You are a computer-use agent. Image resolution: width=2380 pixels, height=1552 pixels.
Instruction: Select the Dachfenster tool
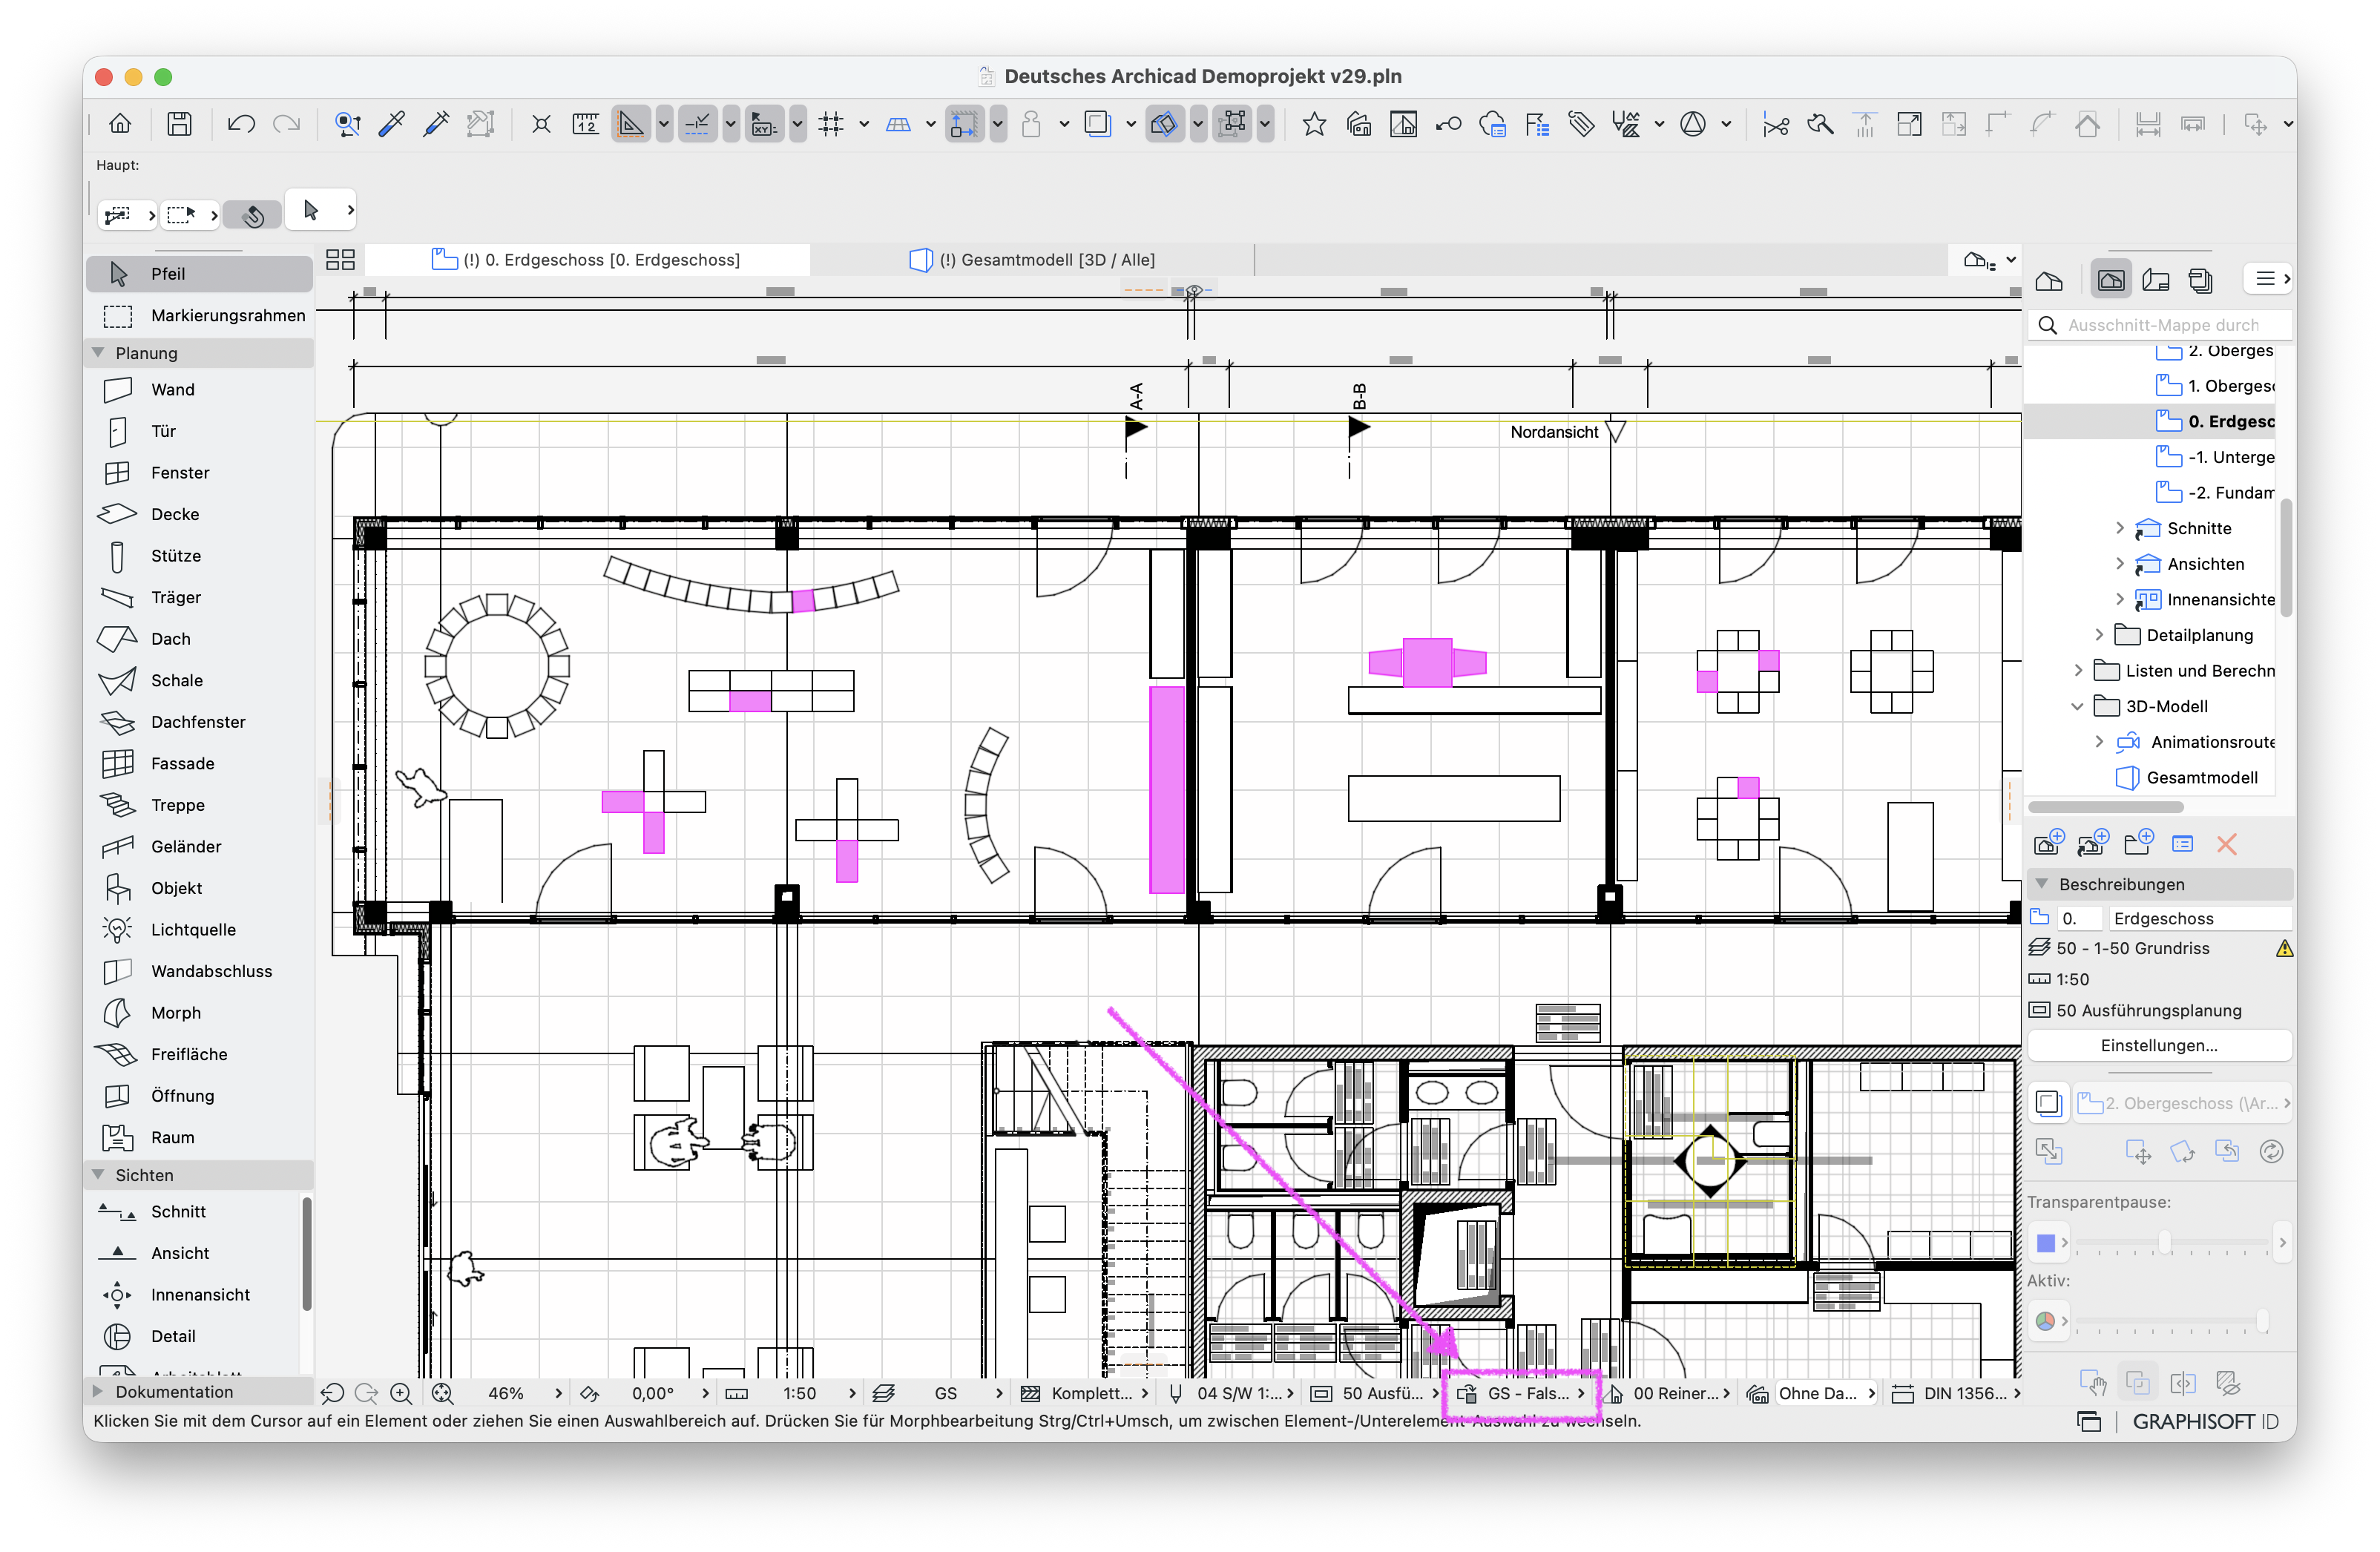[200, 722]
